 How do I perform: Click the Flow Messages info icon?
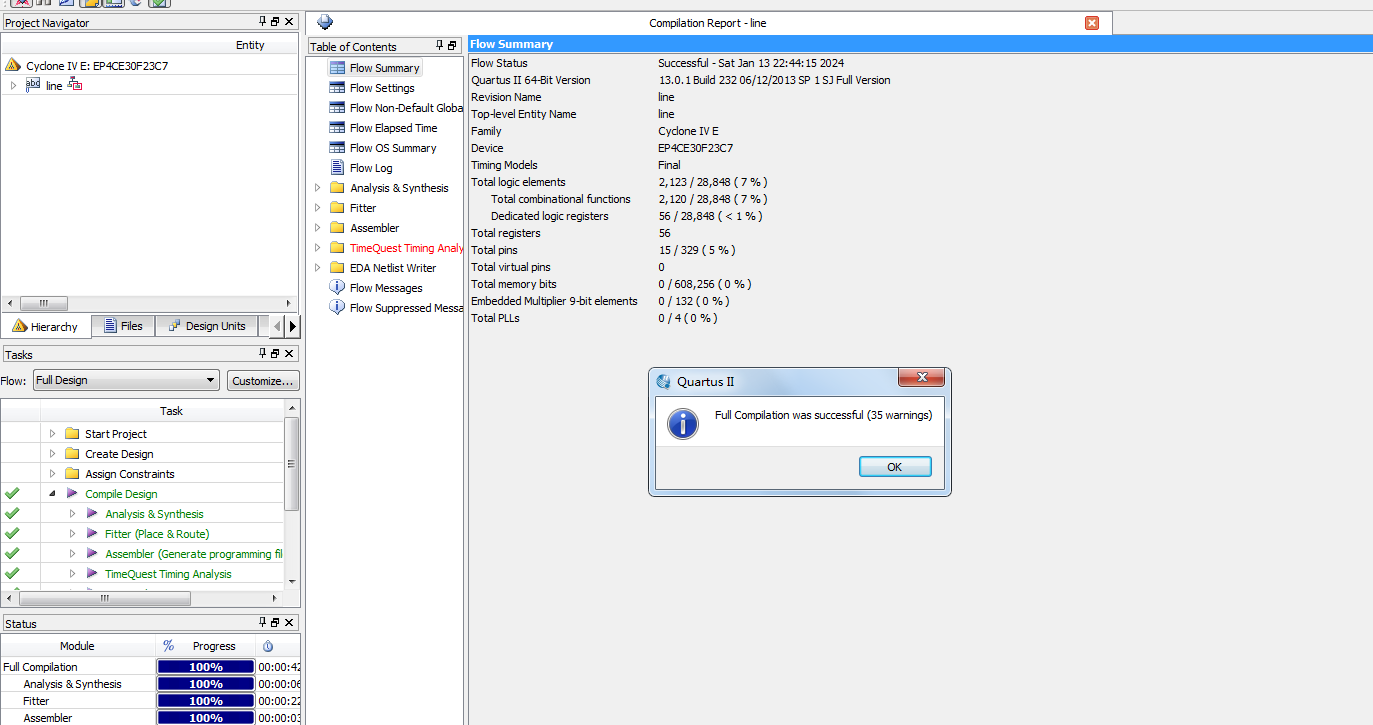(337, 288)
